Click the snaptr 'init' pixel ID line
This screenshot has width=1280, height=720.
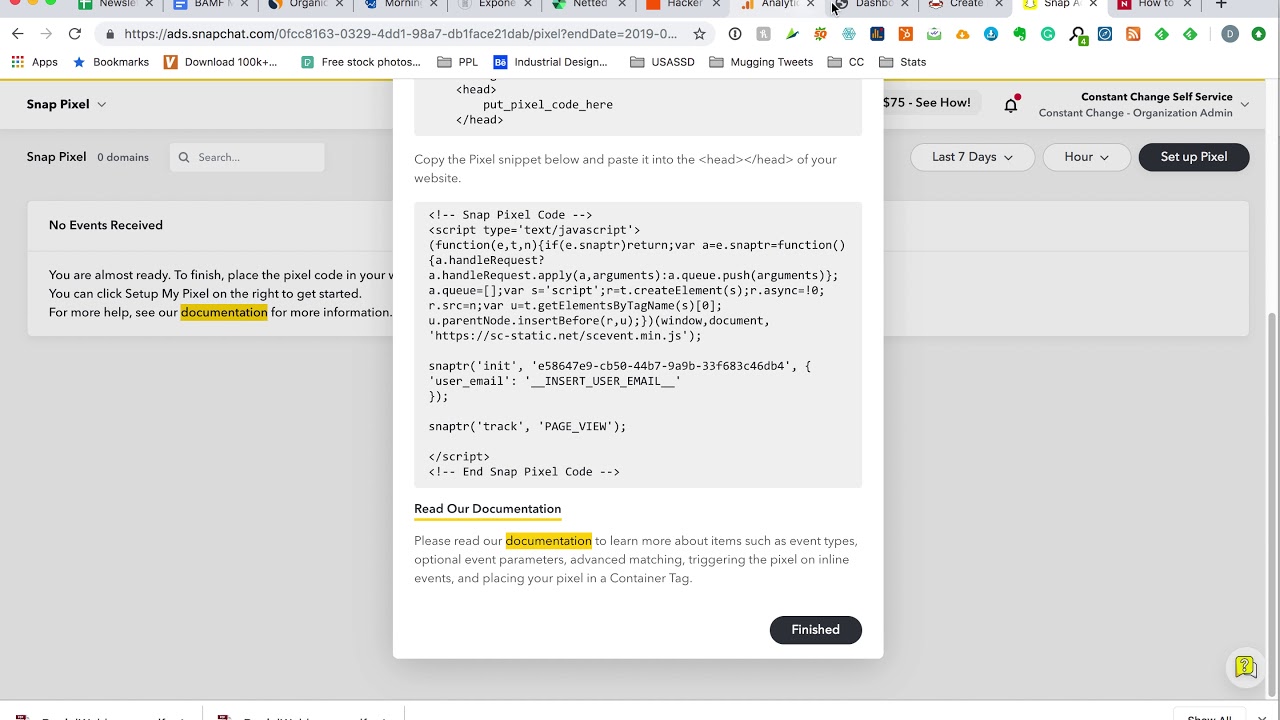coord(620,366)
